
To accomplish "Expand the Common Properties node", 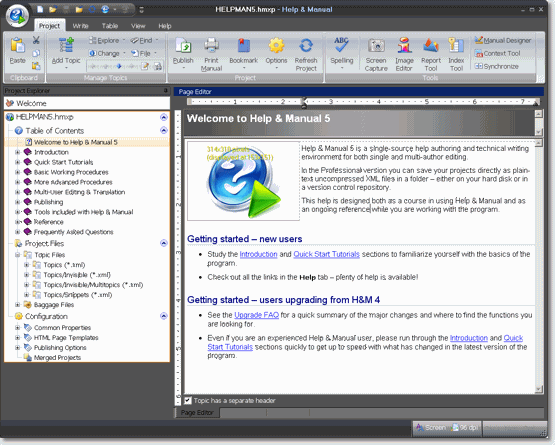I will (17, 328).
